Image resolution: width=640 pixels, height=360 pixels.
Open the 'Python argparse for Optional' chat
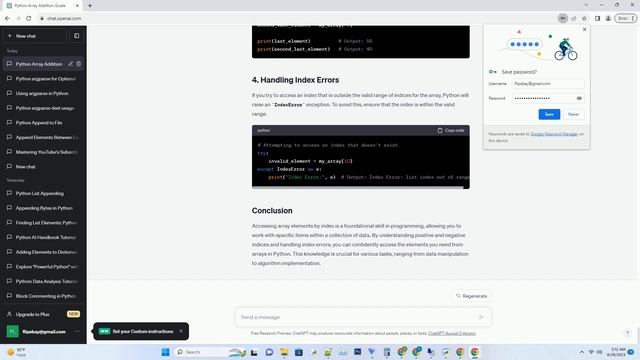43,79
